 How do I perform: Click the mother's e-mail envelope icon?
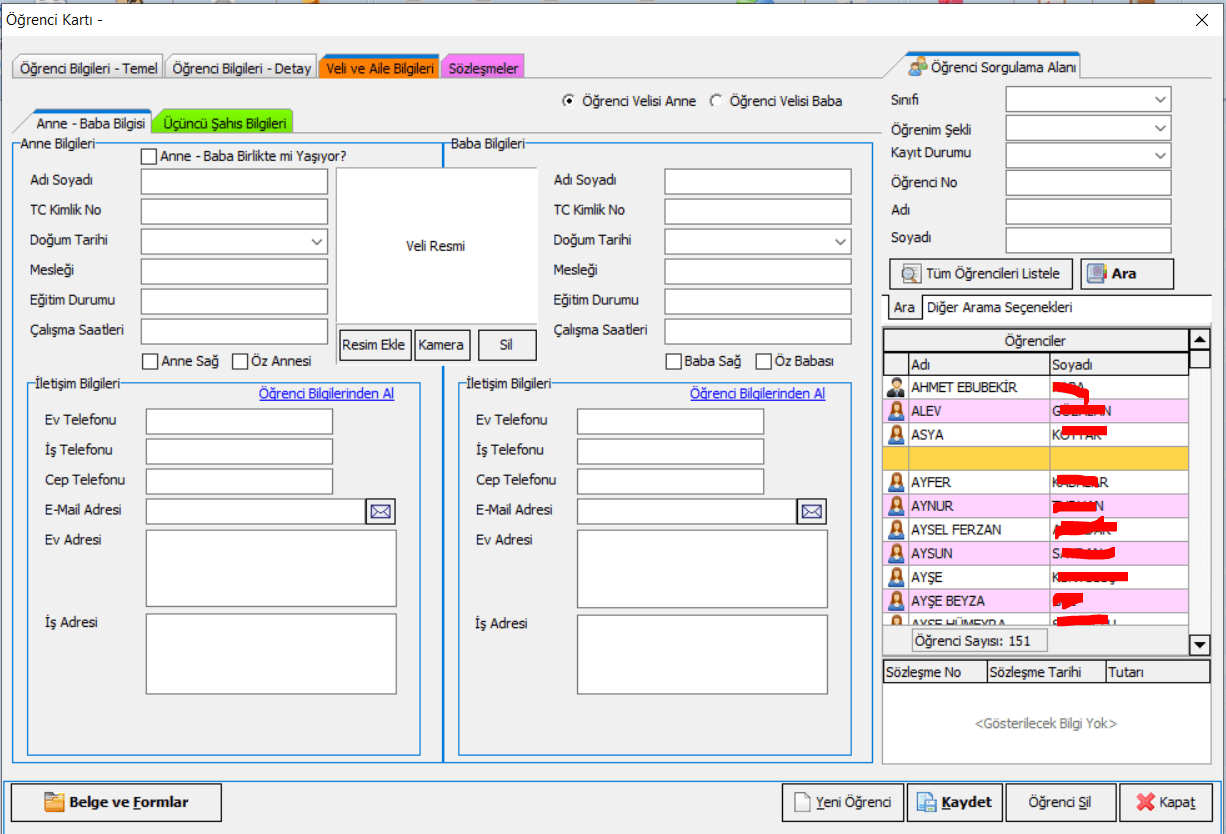click(381, 512)
